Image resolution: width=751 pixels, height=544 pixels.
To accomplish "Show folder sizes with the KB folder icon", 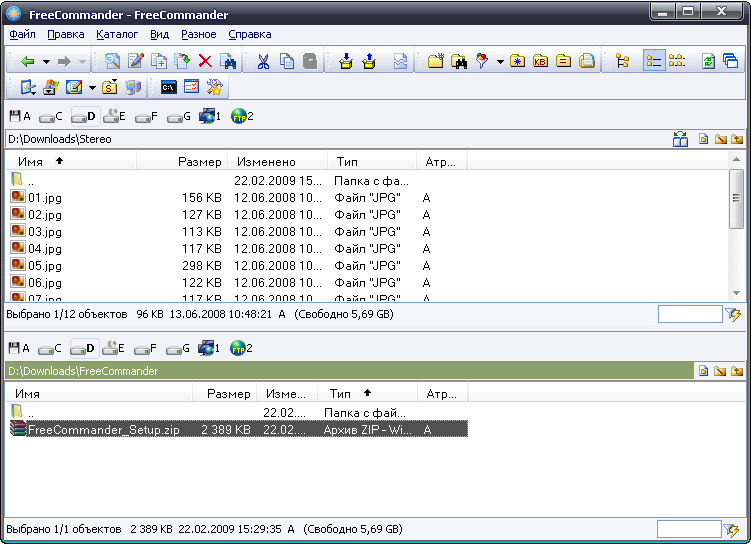I will click(x=540, y=61).
